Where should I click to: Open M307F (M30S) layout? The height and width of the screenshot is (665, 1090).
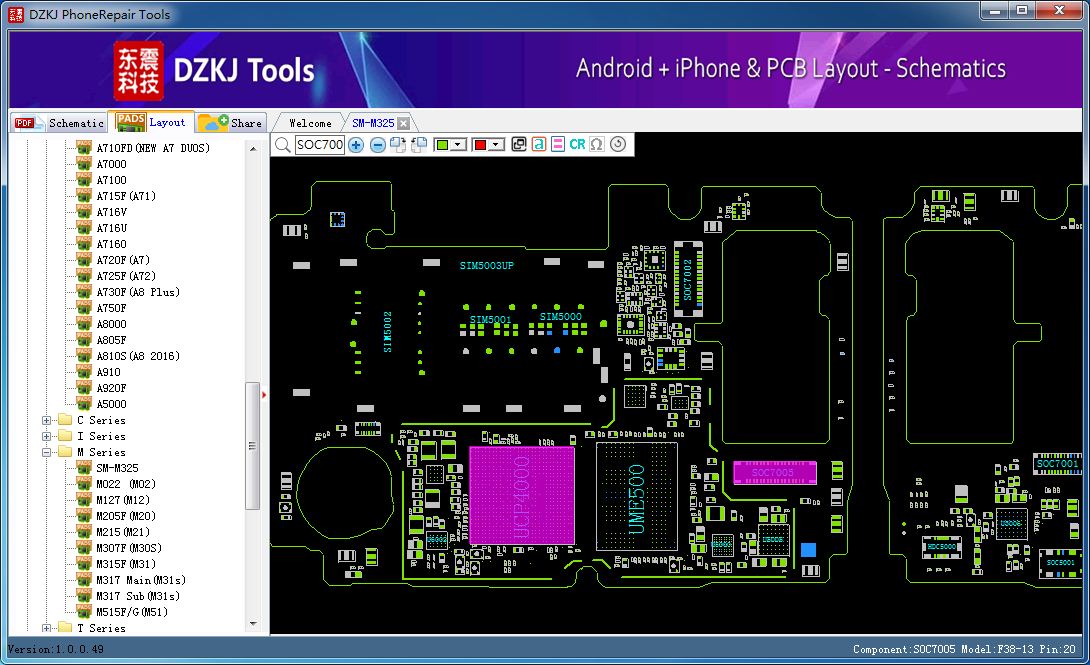coord(129,548)
